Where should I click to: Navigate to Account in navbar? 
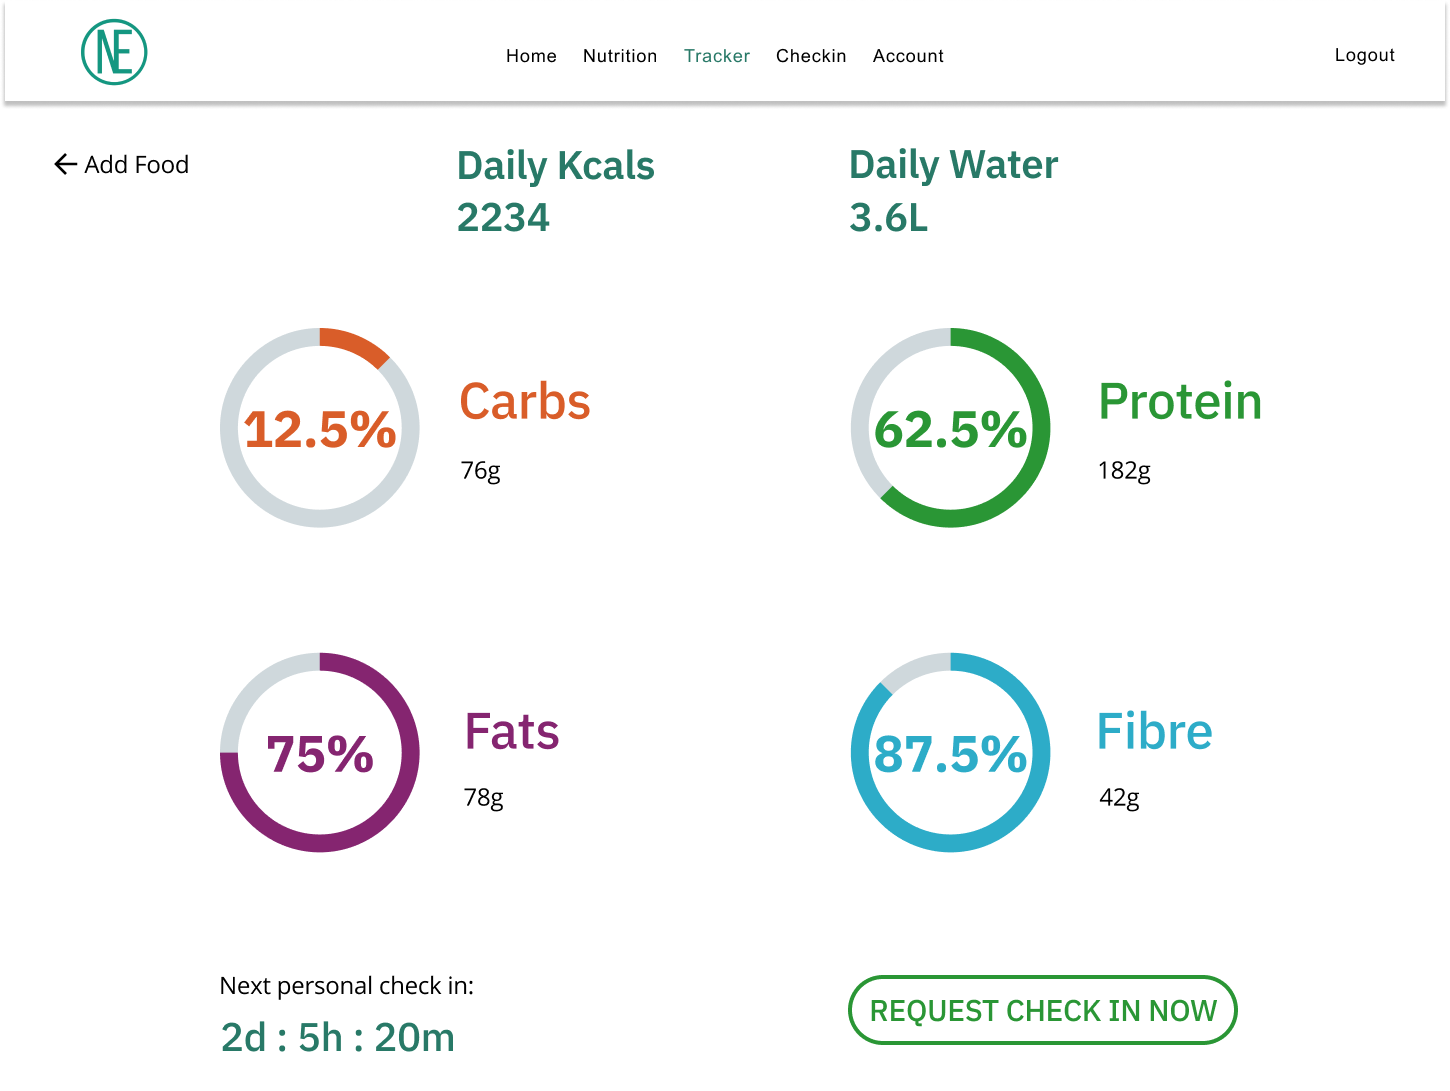pyautogui.click(x=908, y=56)
